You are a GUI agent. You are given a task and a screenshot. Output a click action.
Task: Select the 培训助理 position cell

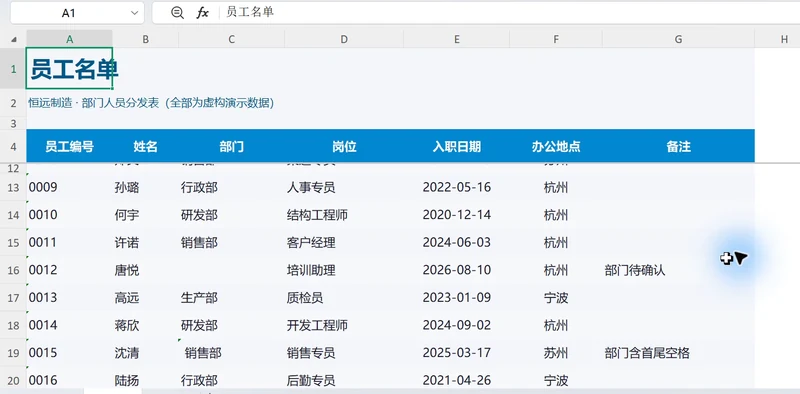344,270
